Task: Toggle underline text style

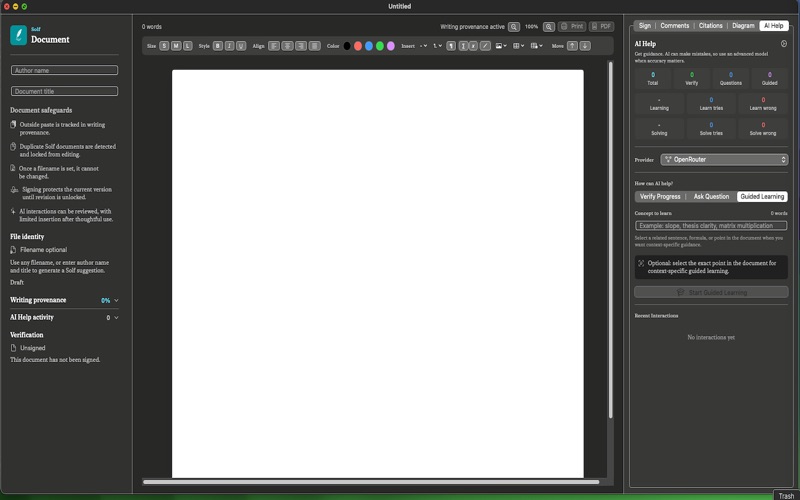Action: 241,46
